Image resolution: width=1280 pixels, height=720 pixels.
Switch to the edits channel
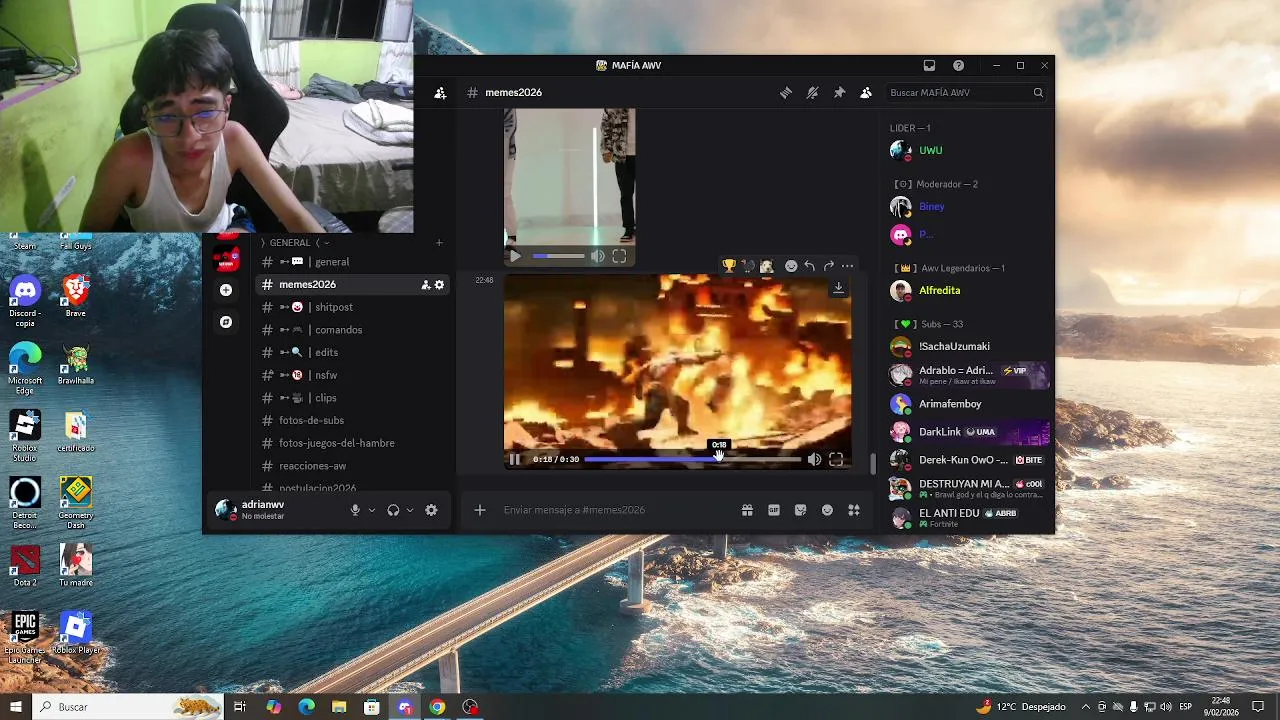click(x=352, y=352)
